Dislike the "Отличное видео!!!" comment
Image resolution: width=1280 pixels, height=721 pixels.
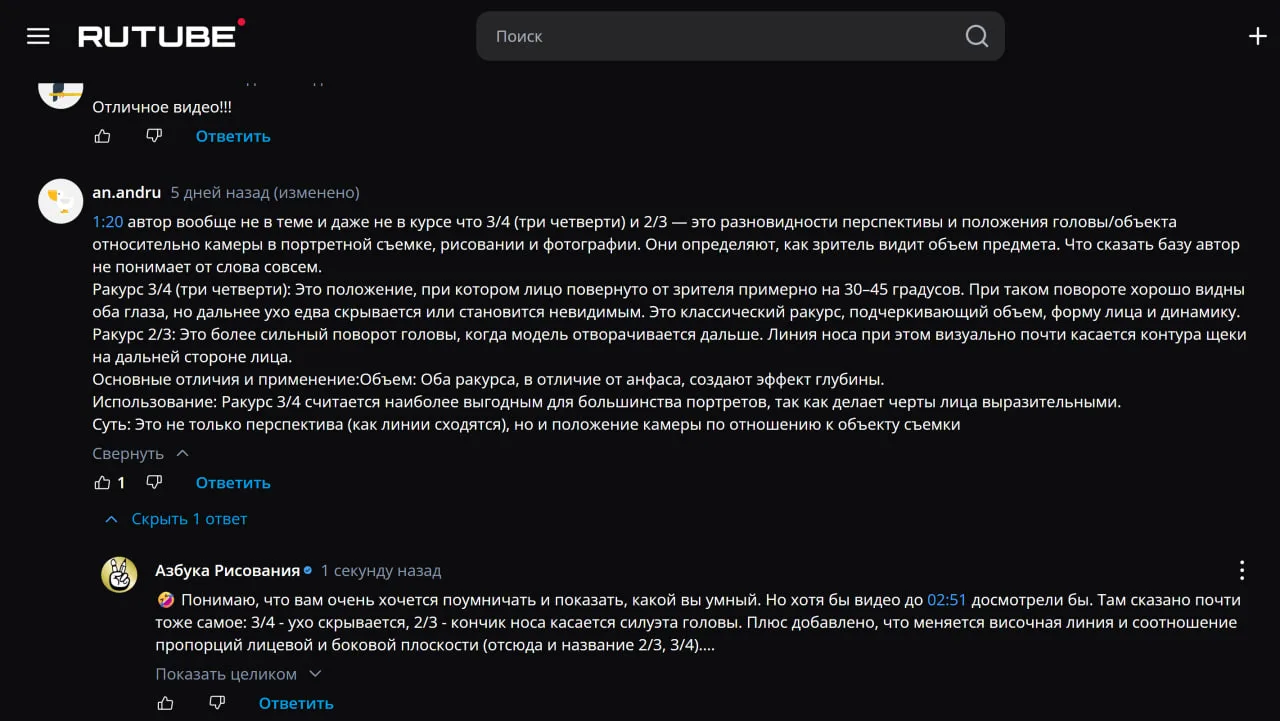point(154,136)
